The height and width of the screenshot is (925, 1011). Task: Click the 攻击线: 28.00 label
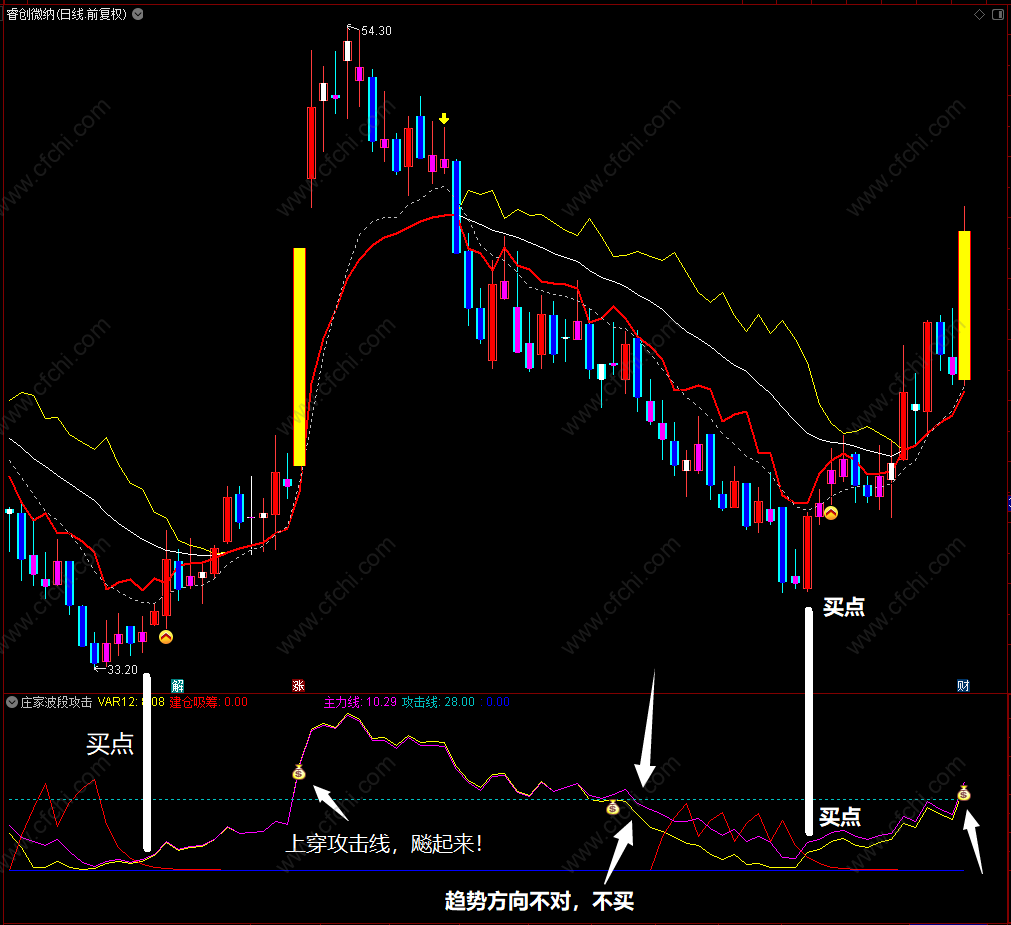tap(438, 702)
